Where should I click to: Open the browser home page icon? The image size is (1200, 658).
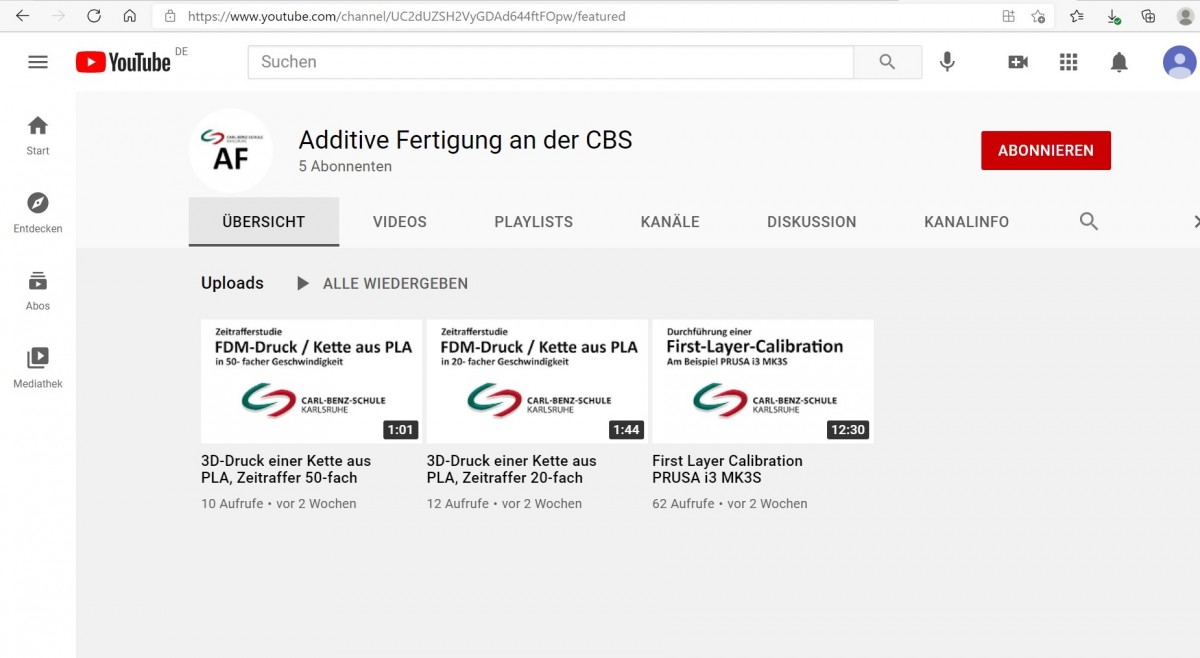[130, 16]
